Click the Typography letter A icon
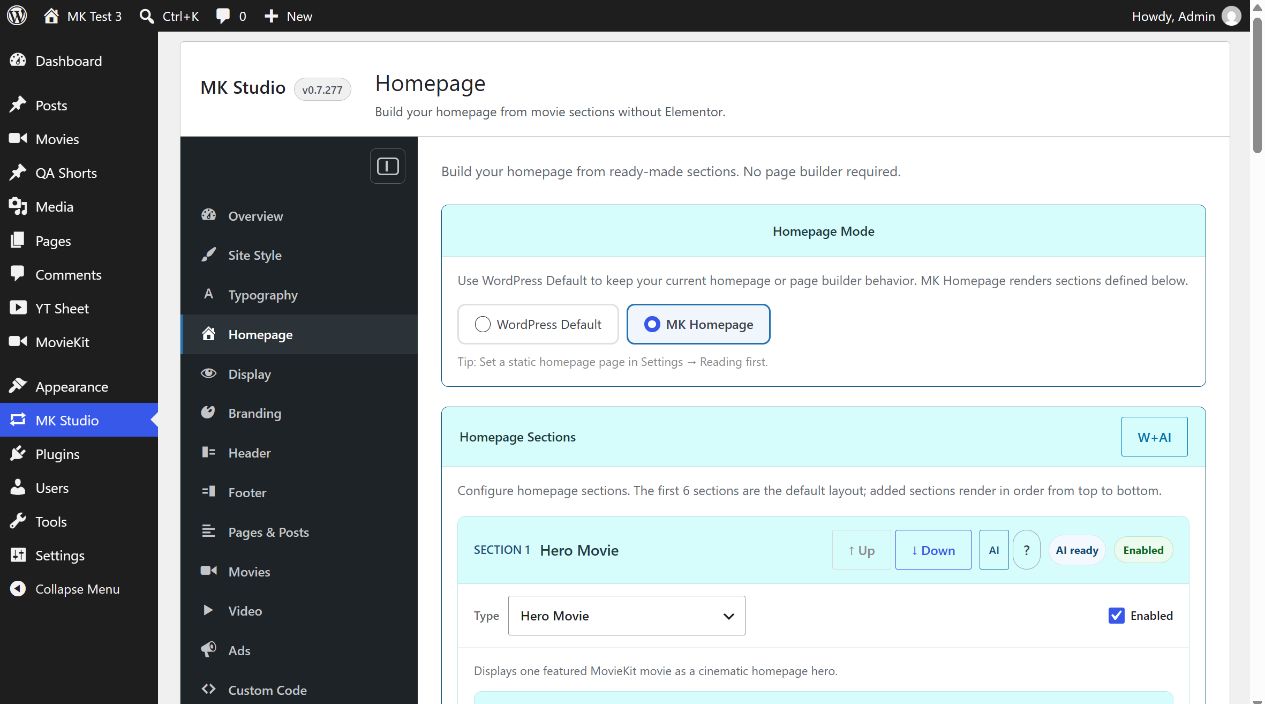Screen dimensions: 1265x704 click(x=209, y=295)
